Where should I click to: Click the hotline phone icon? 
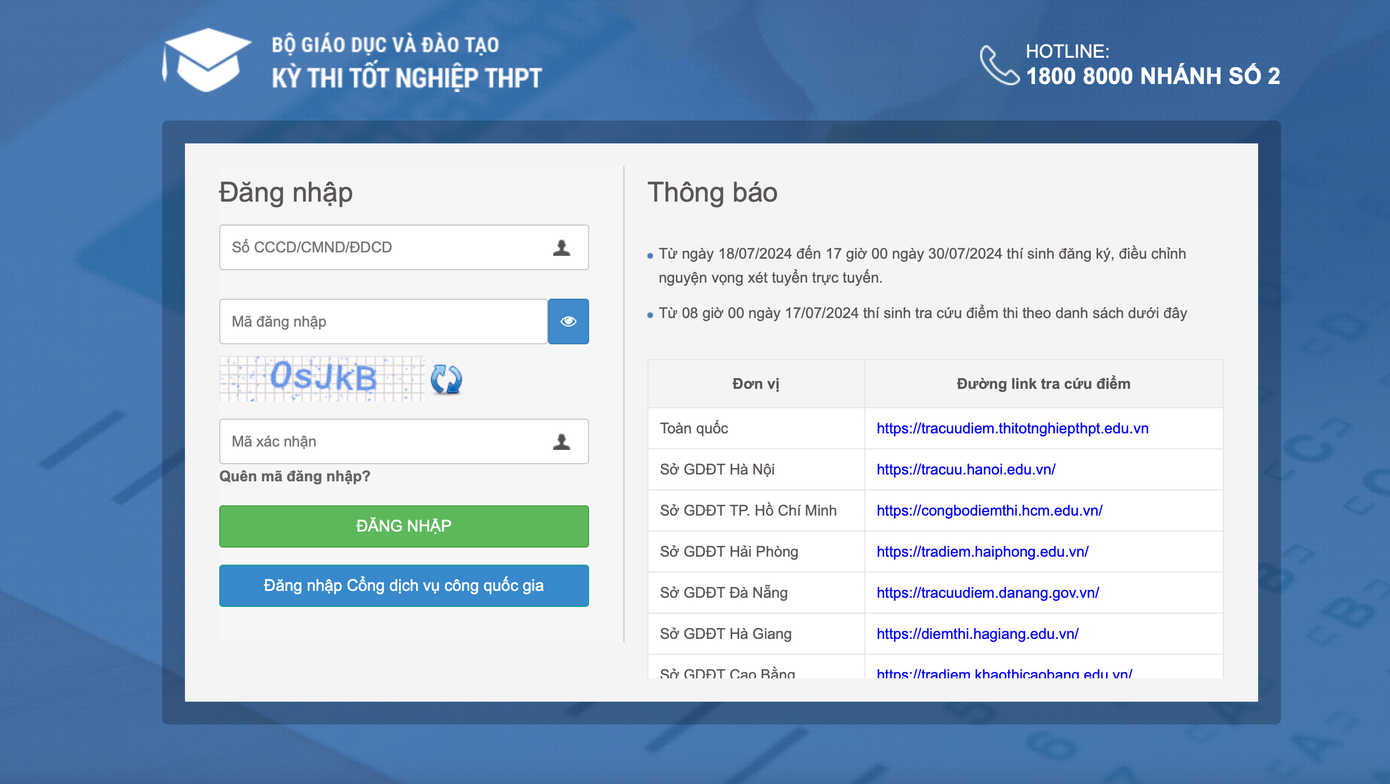[998, 65]
